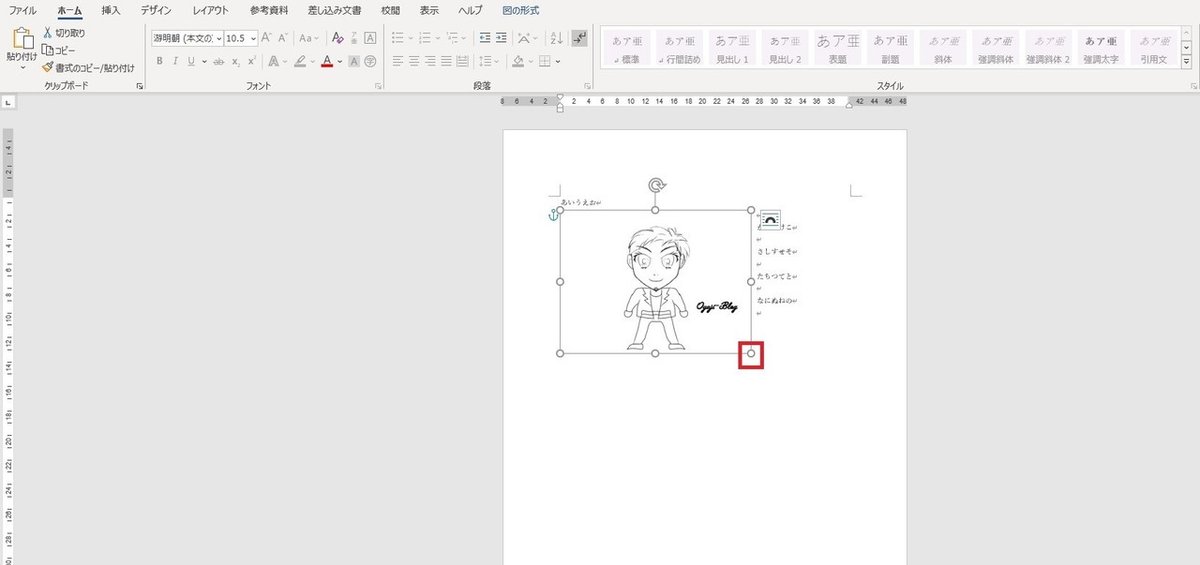This screenshot has width=1200, height=565.
Task: Apply the 表題 style
Action: 838,48
